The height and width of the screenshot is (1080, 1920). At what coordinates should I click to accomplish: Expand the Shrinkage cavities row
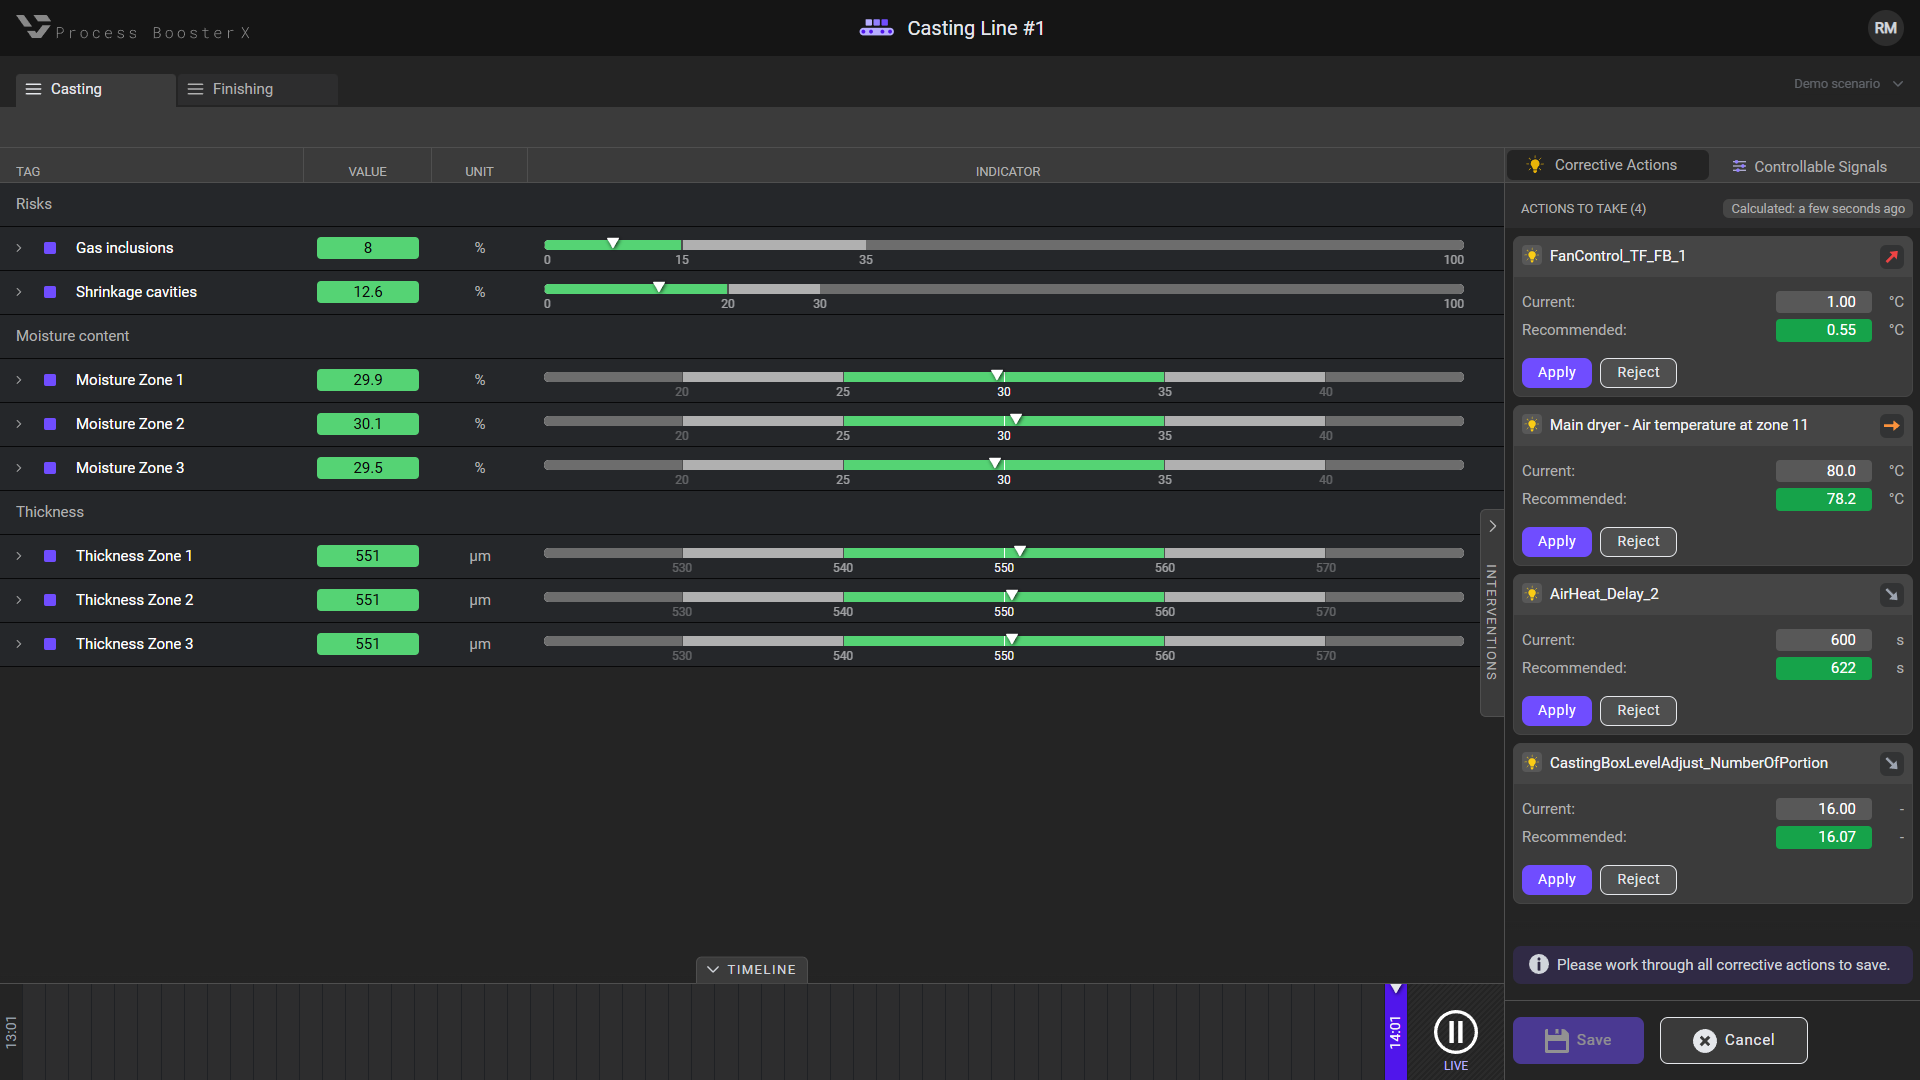coord(19,292)
